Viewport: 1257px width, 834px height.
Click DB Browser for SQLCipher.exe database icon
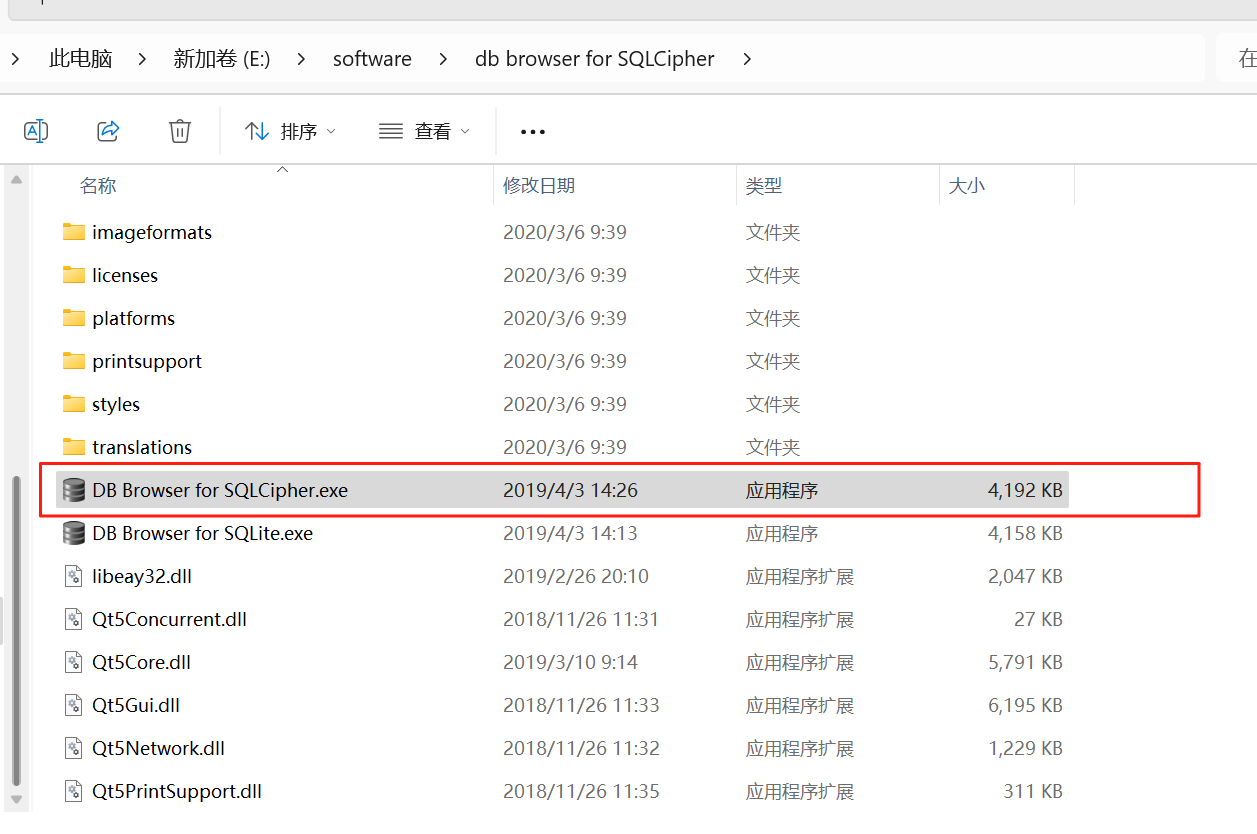[x=74, y=490]
